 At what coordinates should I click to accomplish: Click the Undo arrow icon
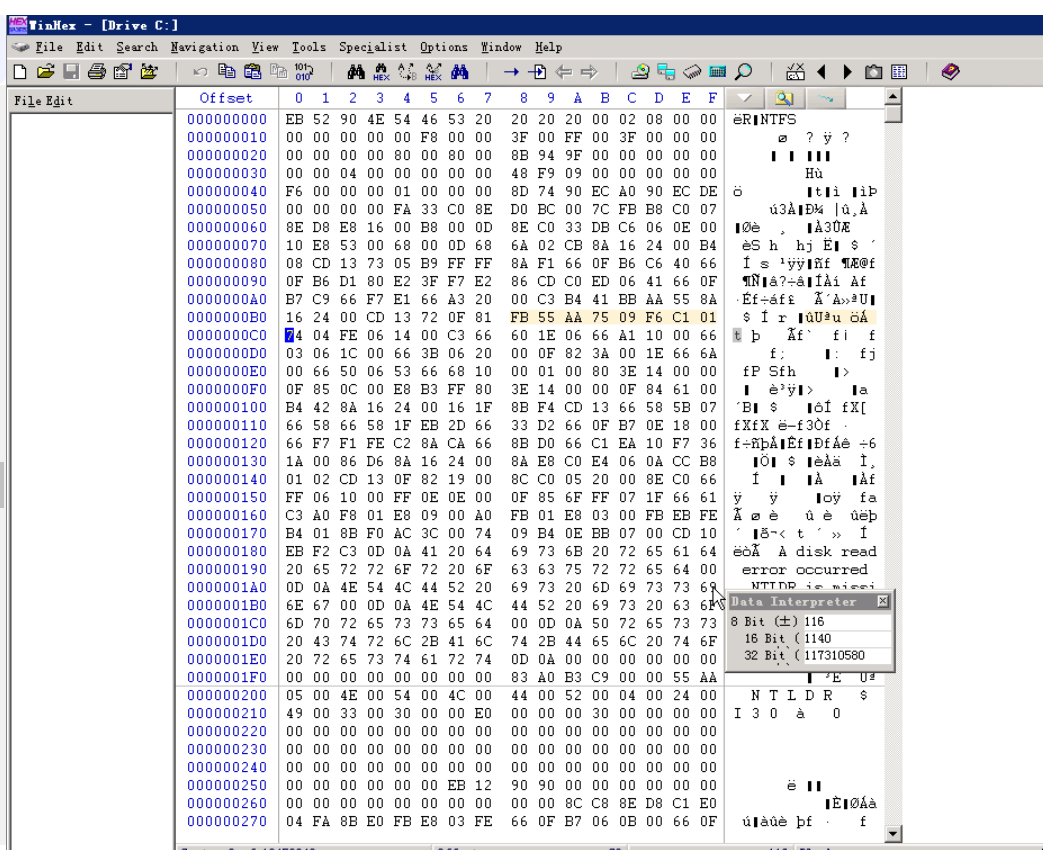click(x=200, y=72)
